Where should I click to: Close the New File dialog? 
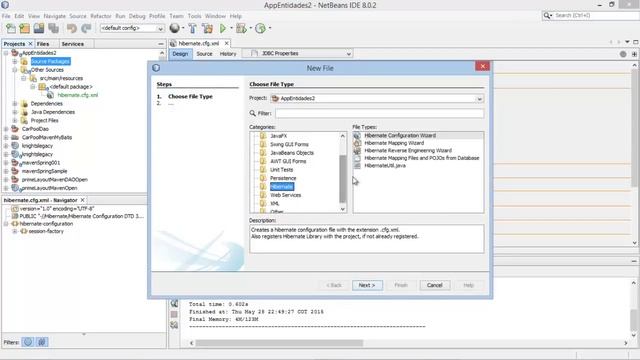coord(482,66)
